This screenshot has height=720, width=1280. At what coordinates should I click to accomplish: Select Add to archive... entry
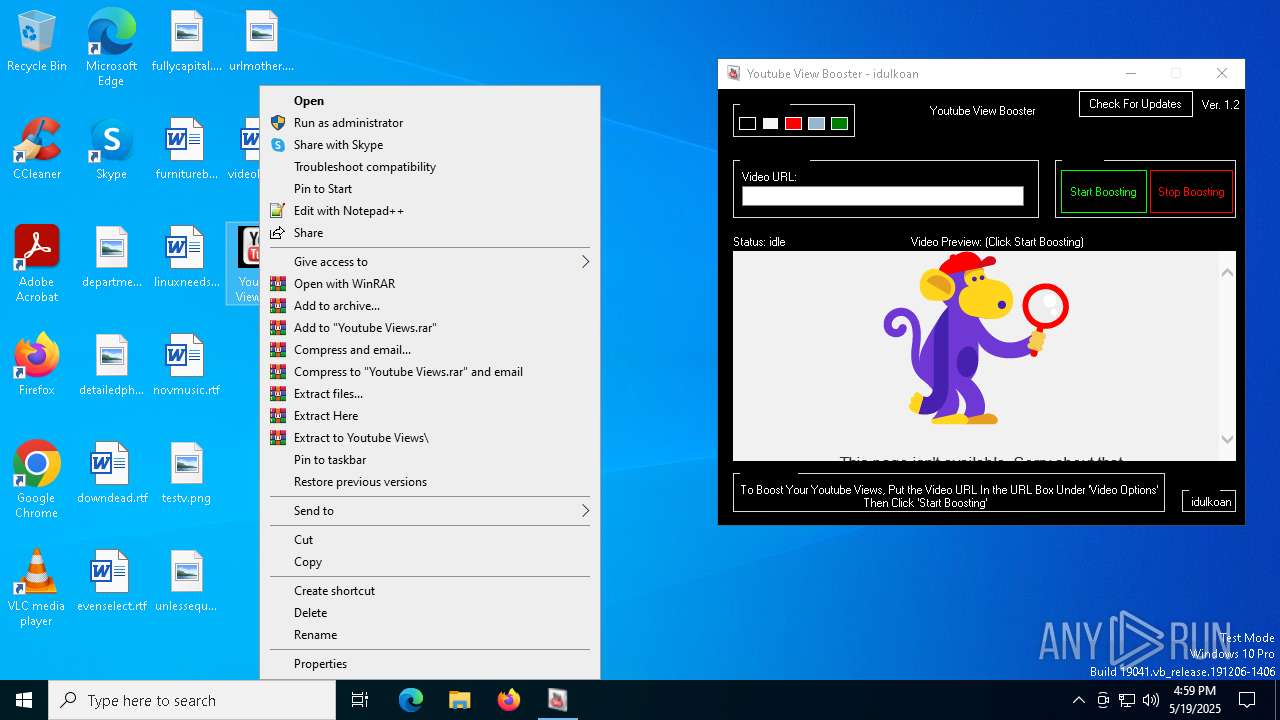coord(430,306)
